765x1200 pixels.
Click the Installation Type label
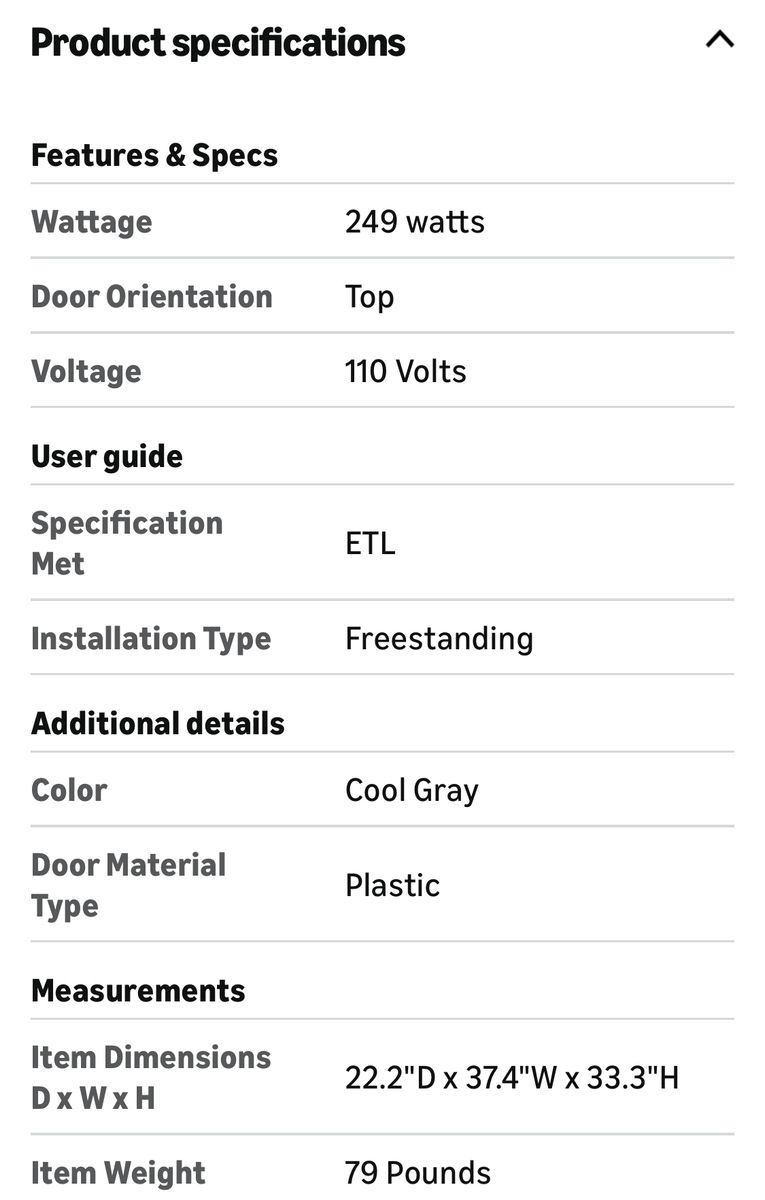151,638
